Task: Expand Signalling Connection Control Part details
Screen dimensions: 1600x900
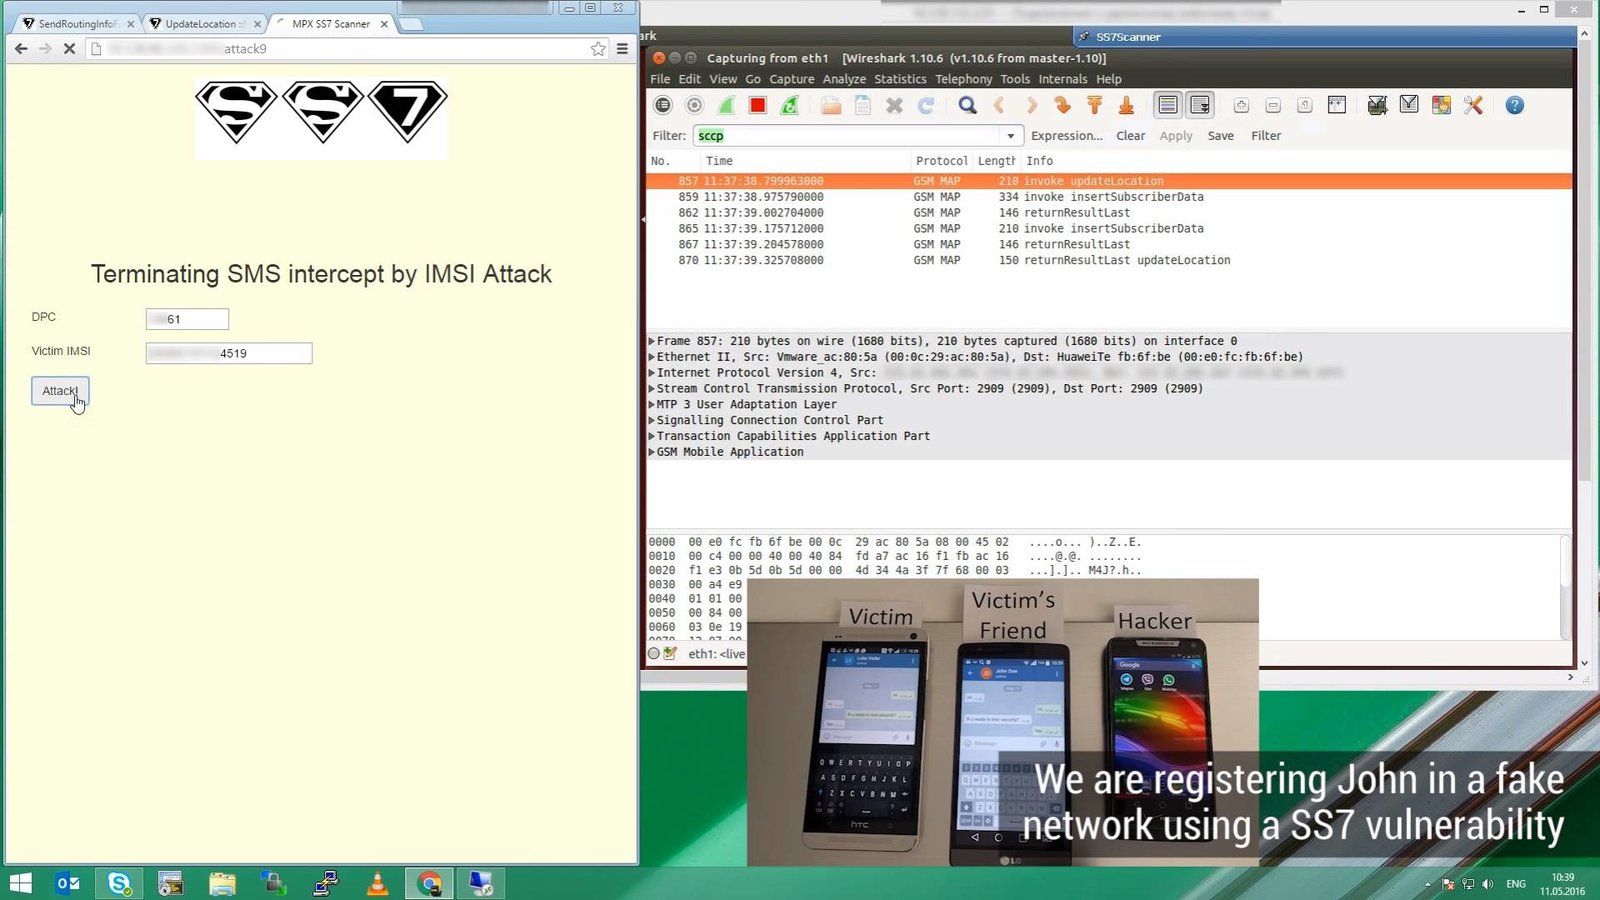Action: (x=652, y=420)
